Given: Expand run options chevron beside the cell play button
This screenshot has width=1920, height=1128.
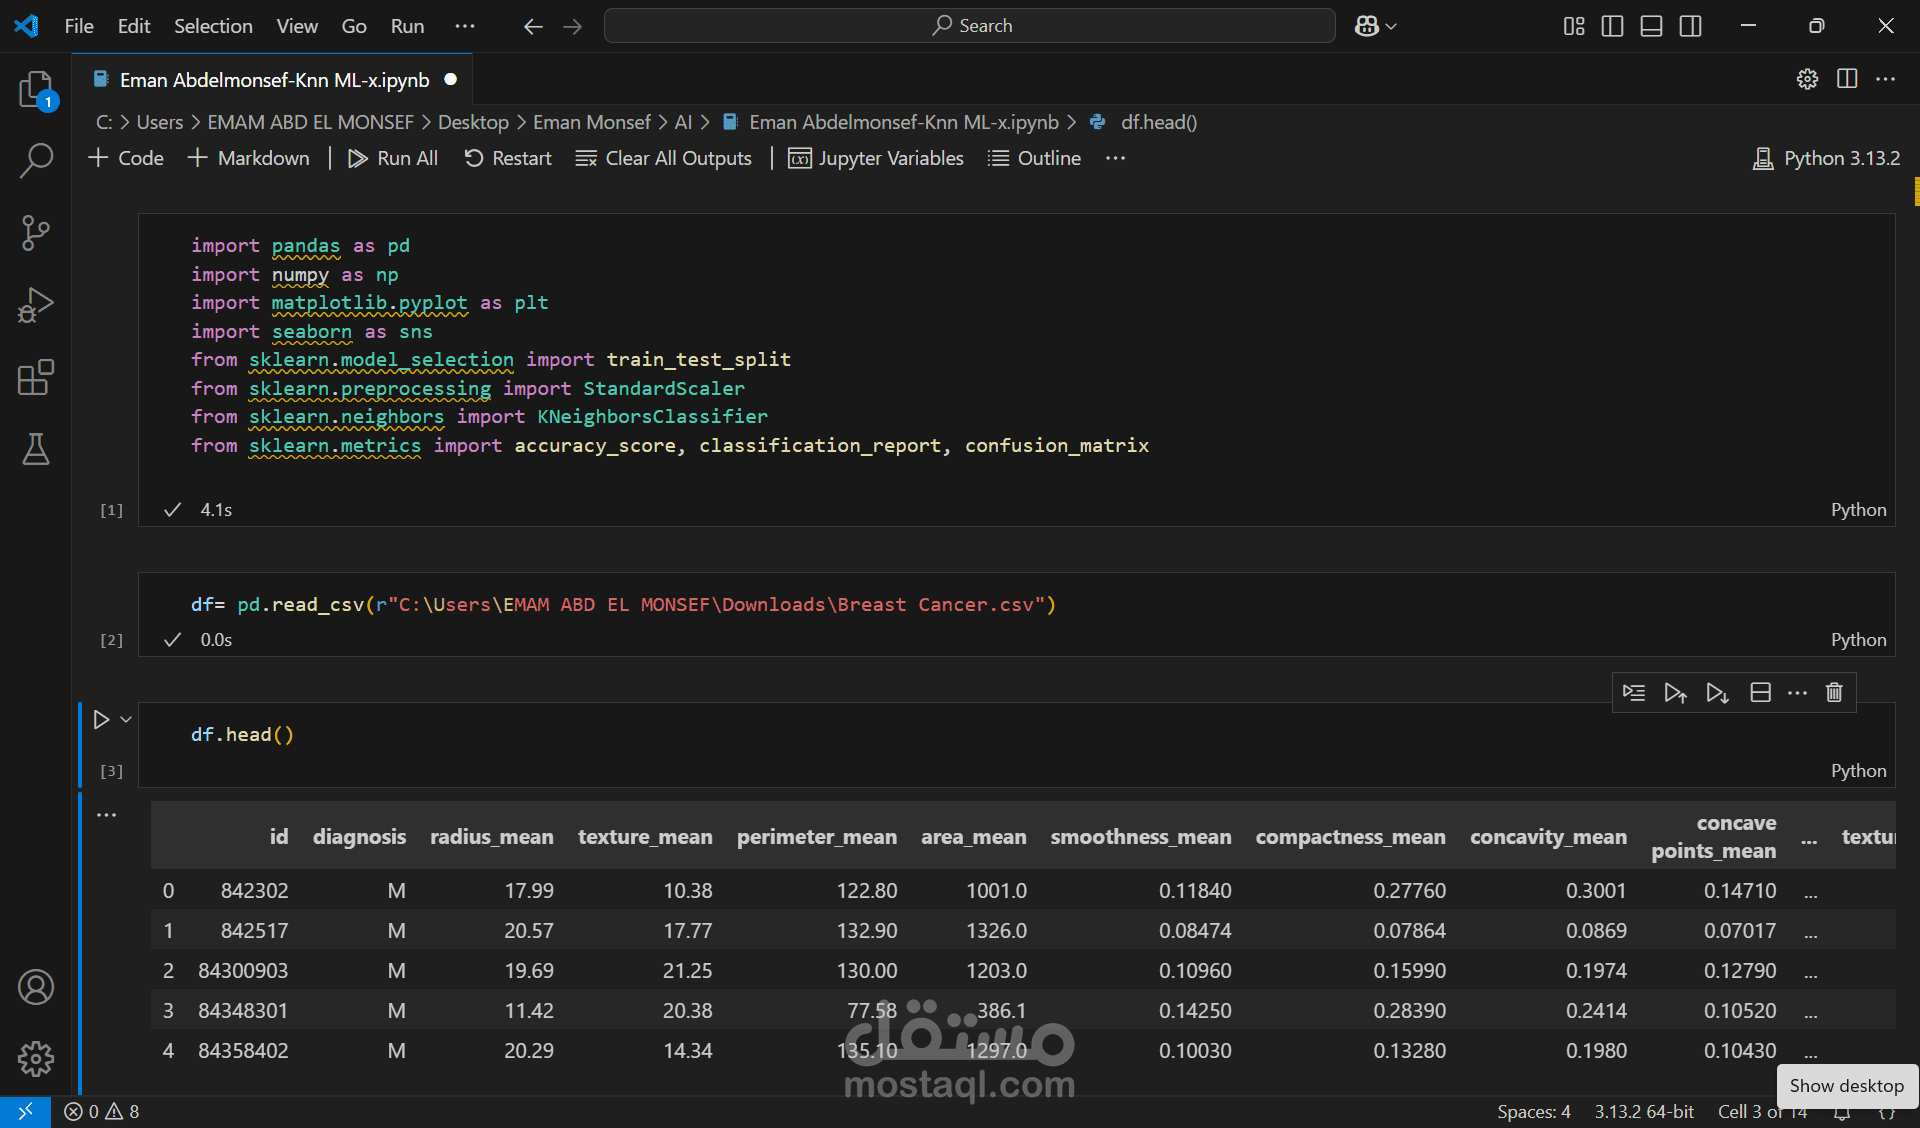Looking at the screenshot, I should (126, 719).
